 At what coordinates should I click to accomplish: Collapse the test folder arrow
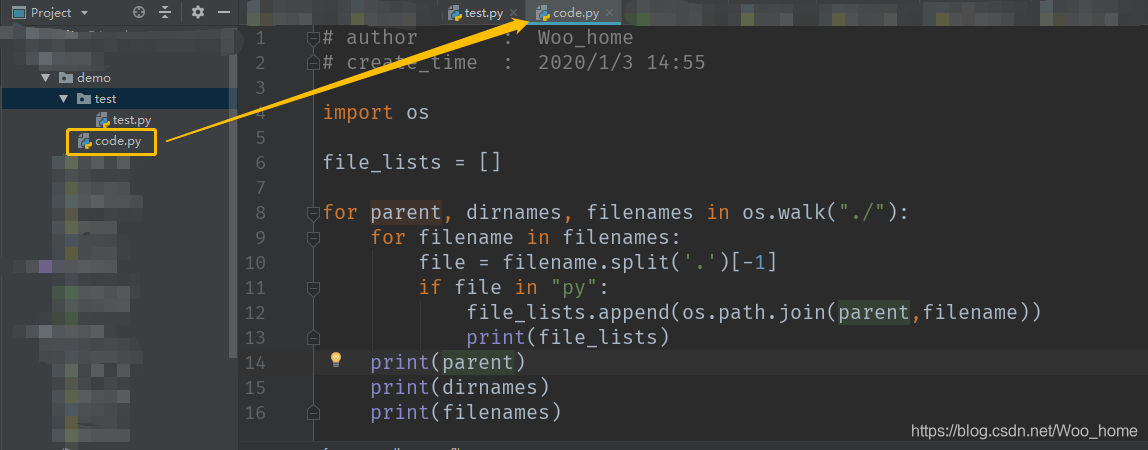64,99
